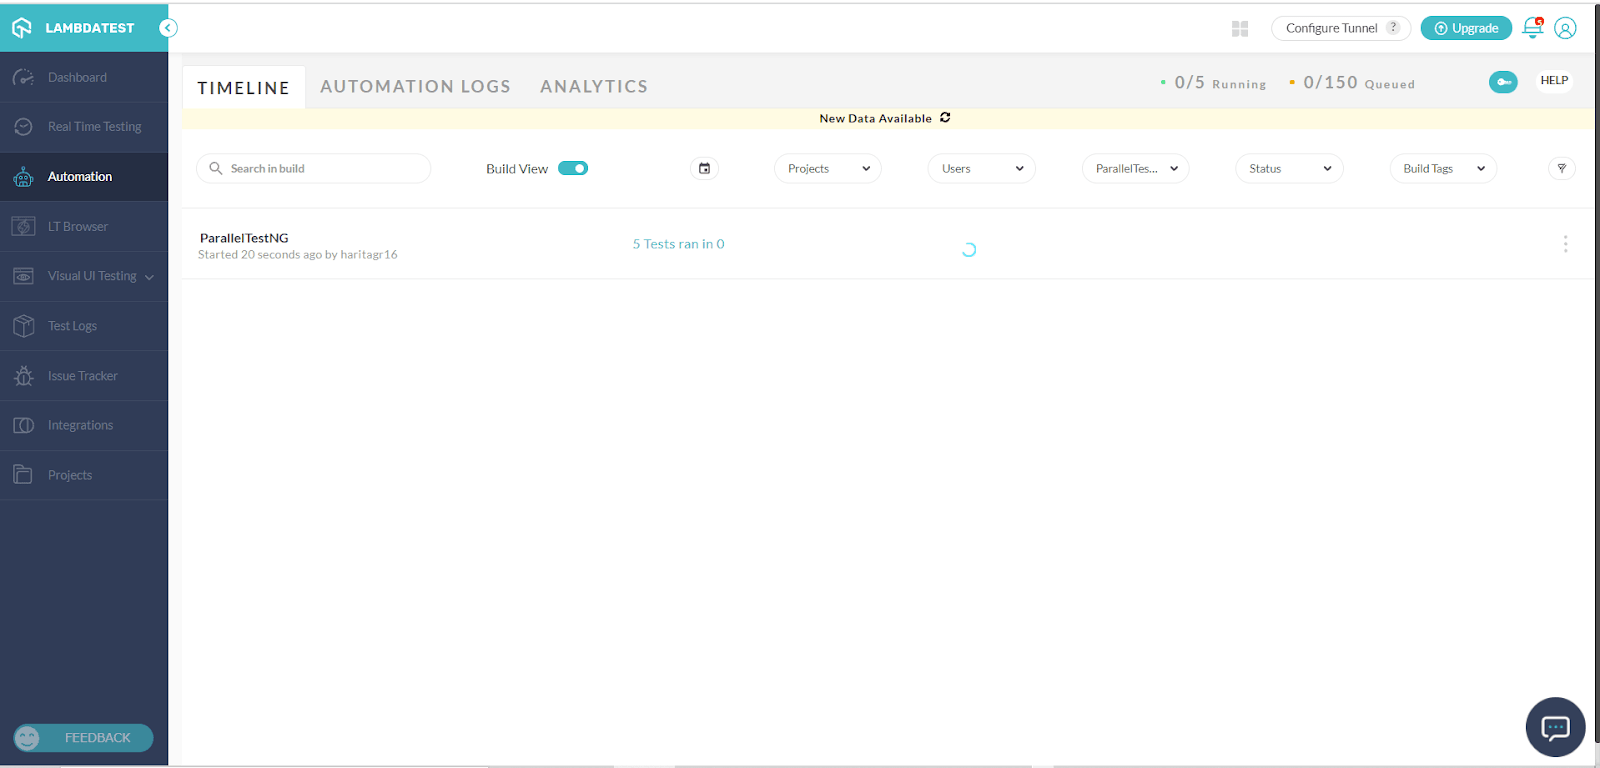1600x768 pixels.
Task: Click the access key icon button
Action: pyautogui.click(x=1503, y=82)
